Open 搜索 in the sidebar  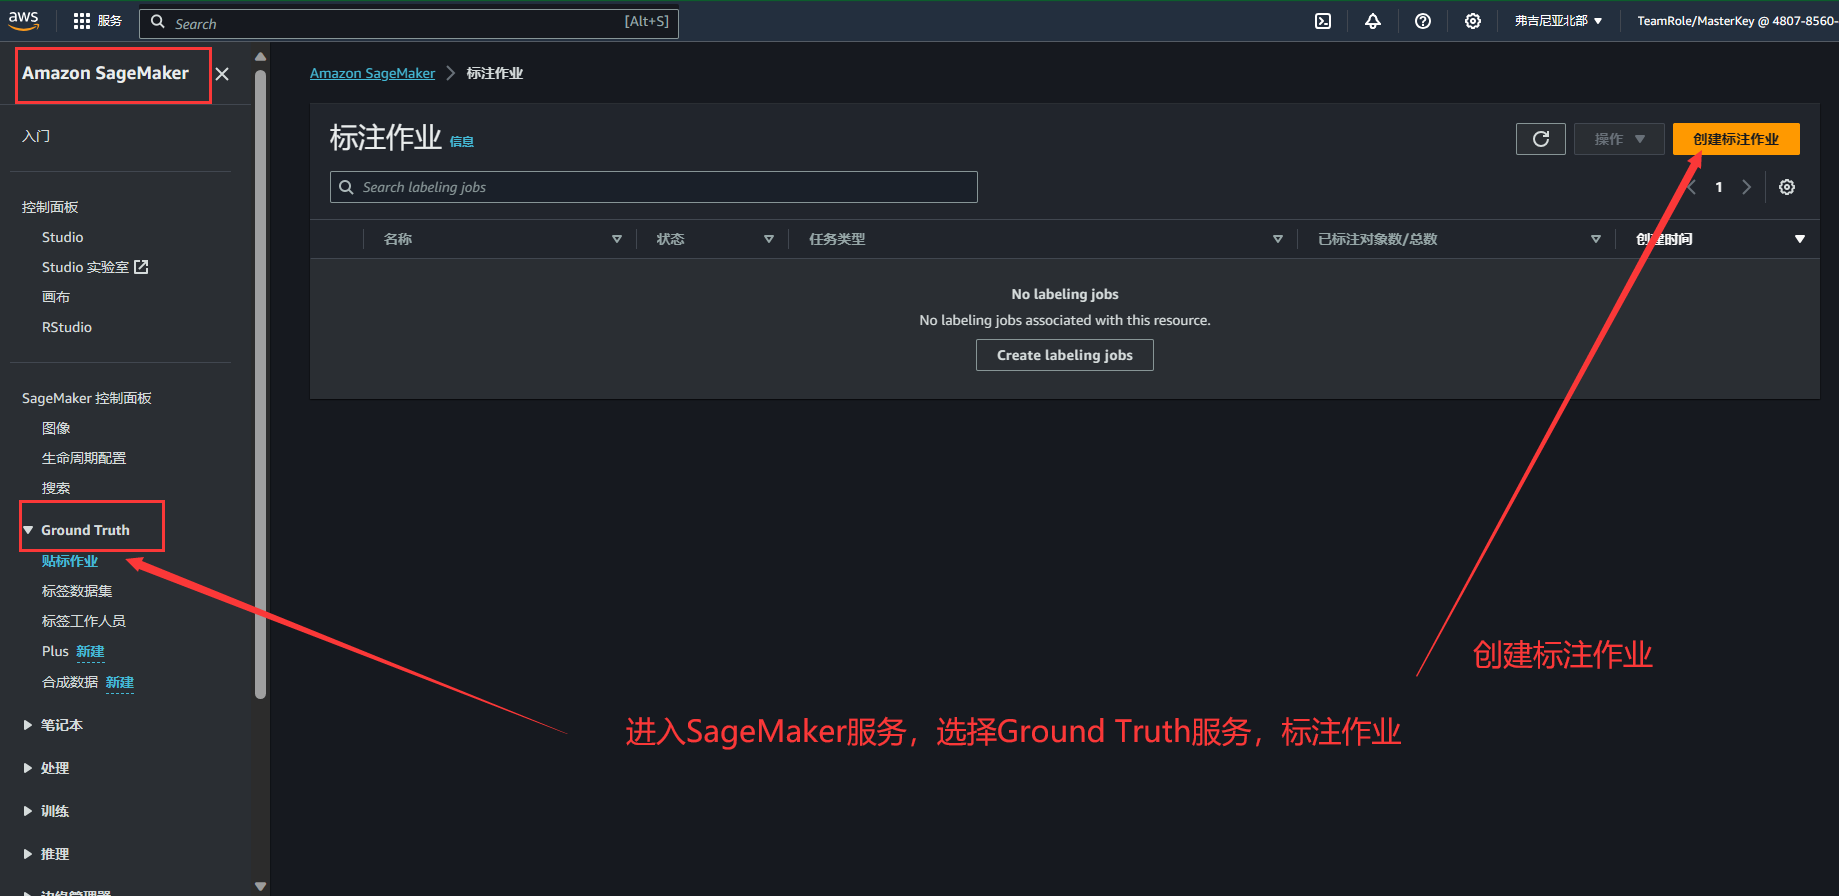[56, 488]
